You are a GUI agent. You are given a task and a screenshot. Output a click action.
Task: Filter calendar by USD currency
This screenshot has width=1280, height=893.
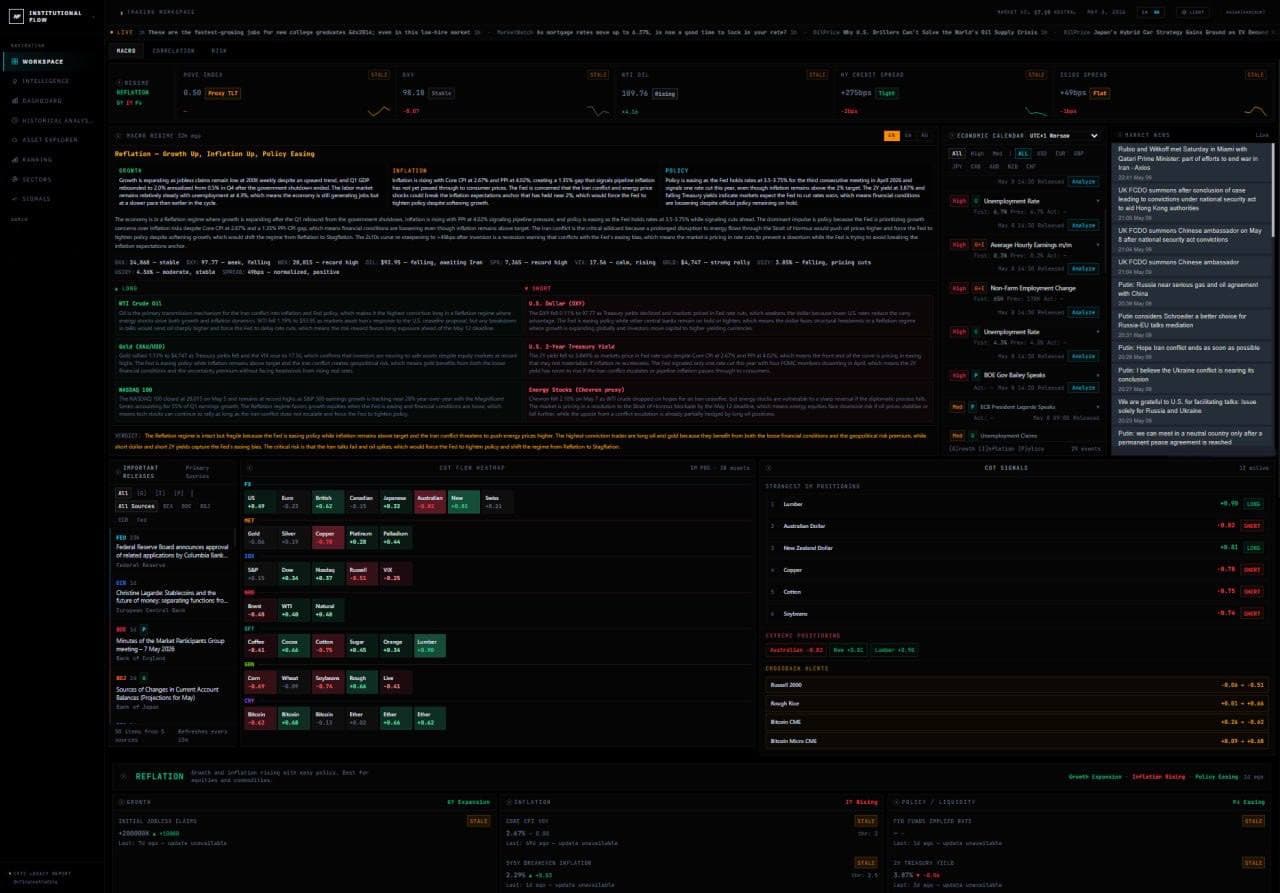click(1043, 153)
